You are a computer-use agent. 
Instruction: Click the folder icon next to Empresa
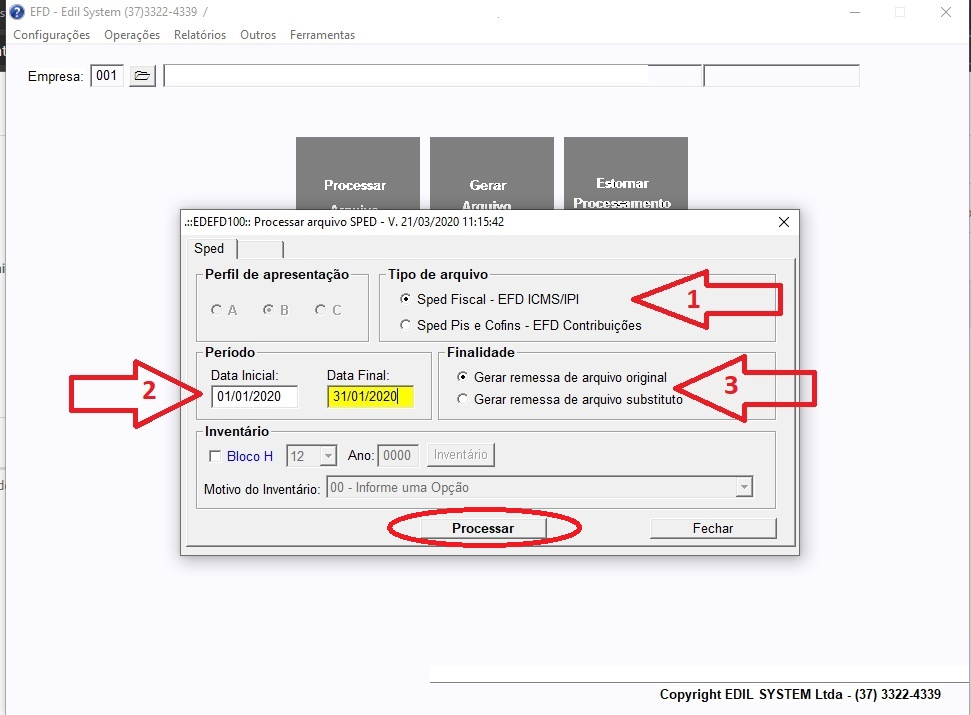(x=142, y=76)
